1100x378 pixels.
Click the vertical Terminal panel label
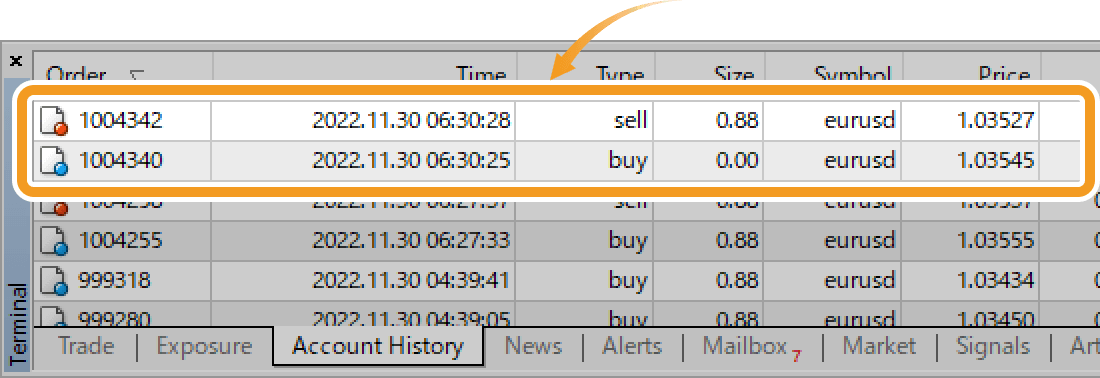18,325
